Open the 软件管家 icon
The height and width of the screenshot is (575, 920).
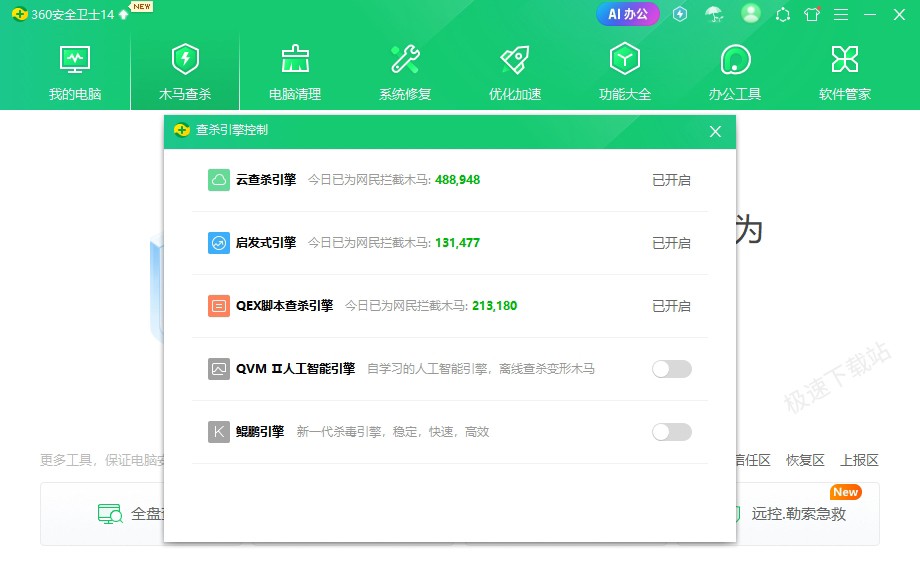point(845,60)
